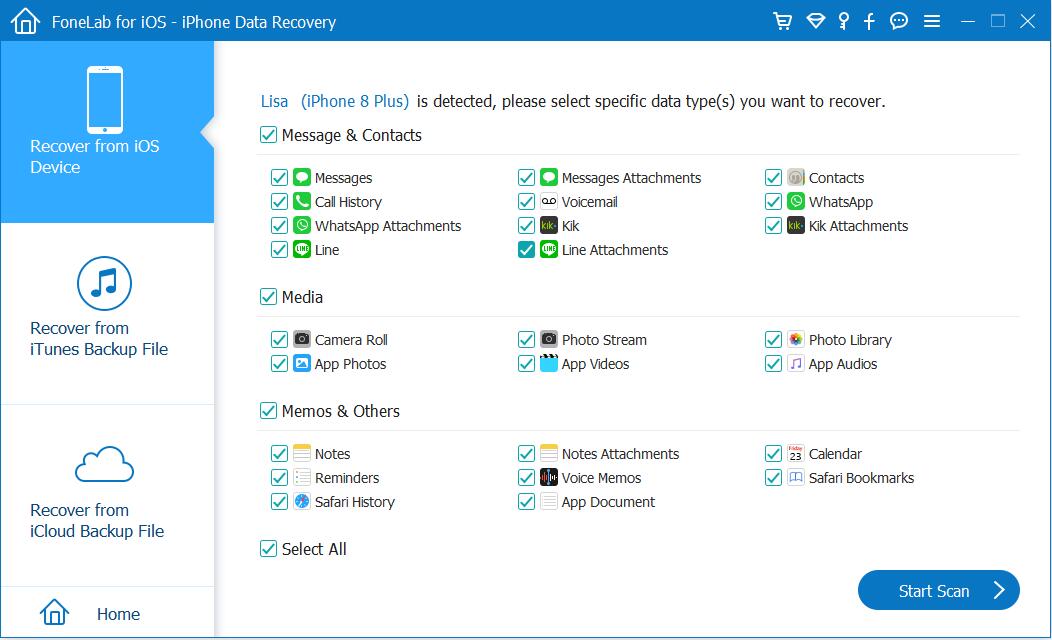Uncheck the Messages checkbox
Image resolution: width=1052 pixels, height=640 pixels.
[279, 178]
